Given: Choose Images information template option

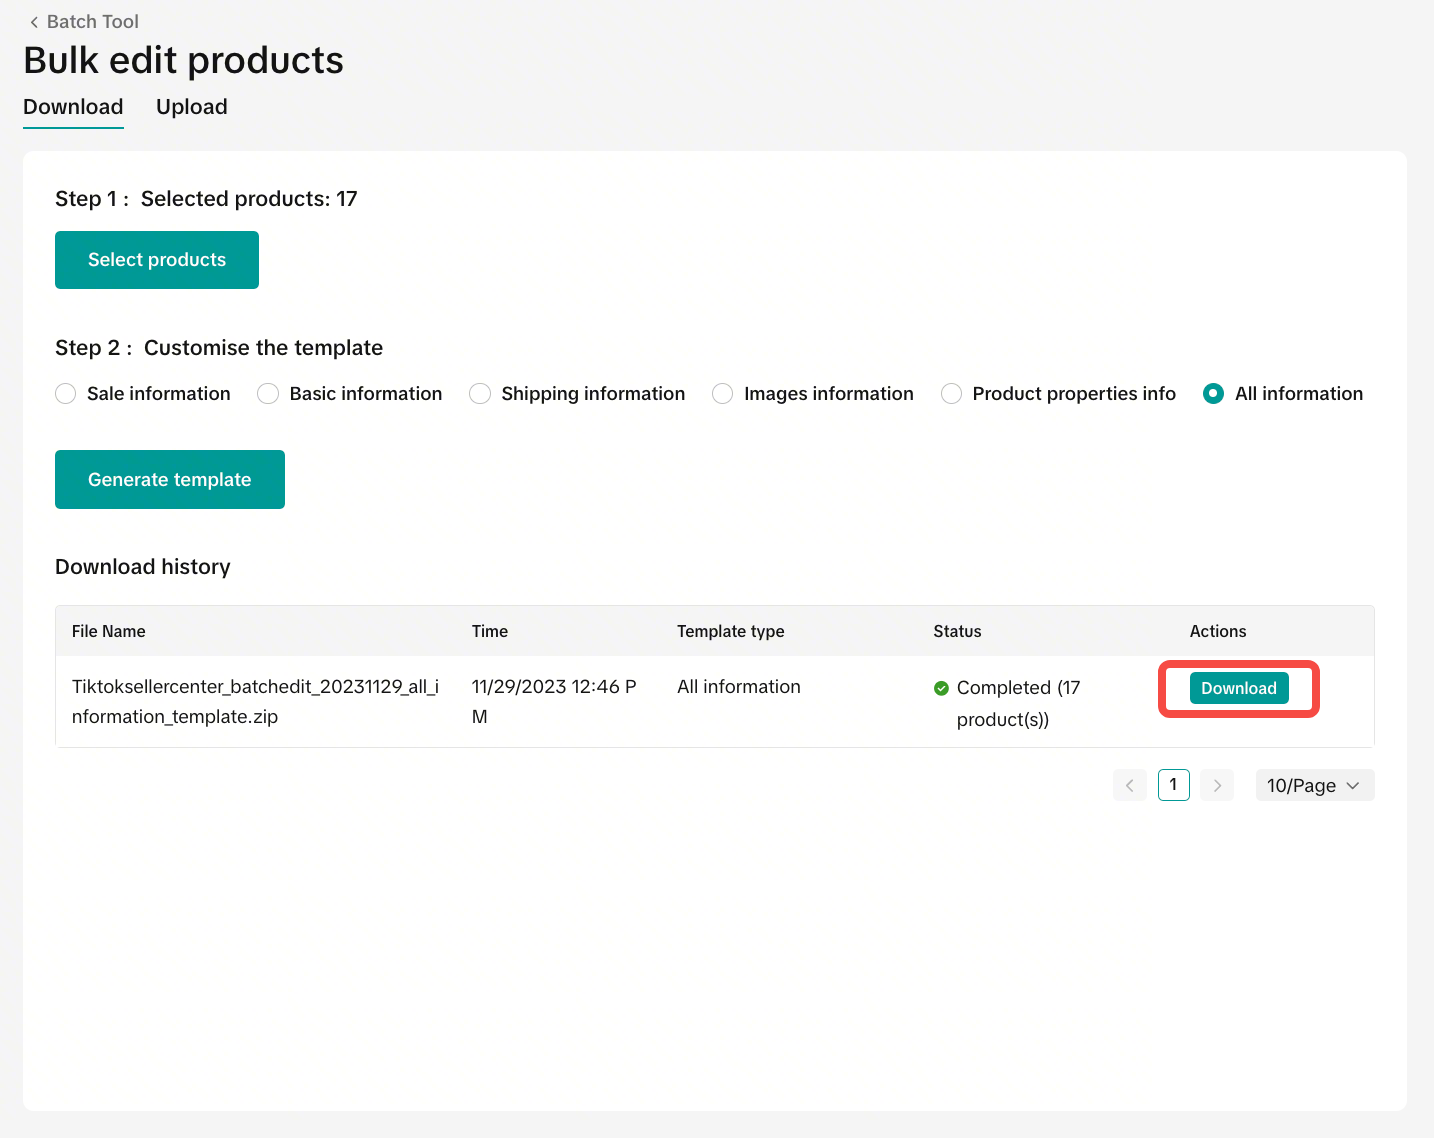Looking at the screenshot, I should pyautogui.click(x=723, y=394).
